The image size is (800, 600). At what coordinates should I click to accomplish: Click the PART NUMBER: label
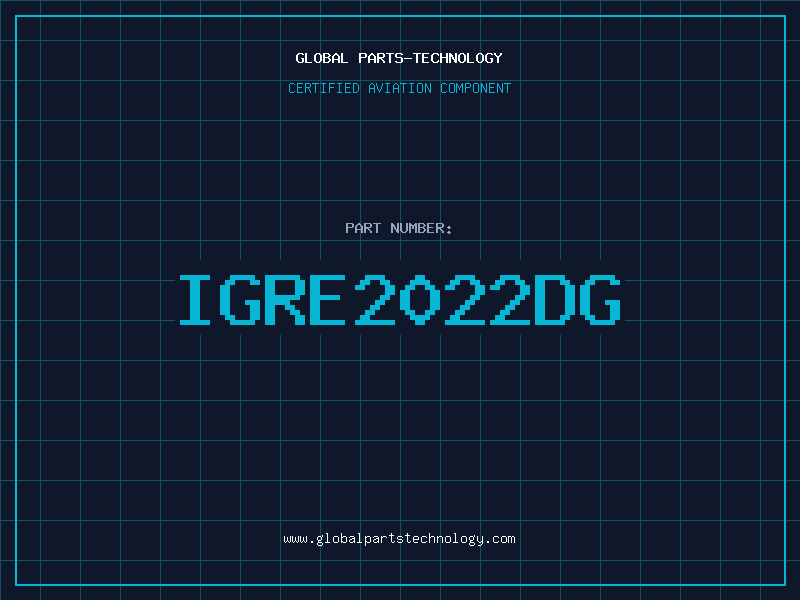point(398,228)
